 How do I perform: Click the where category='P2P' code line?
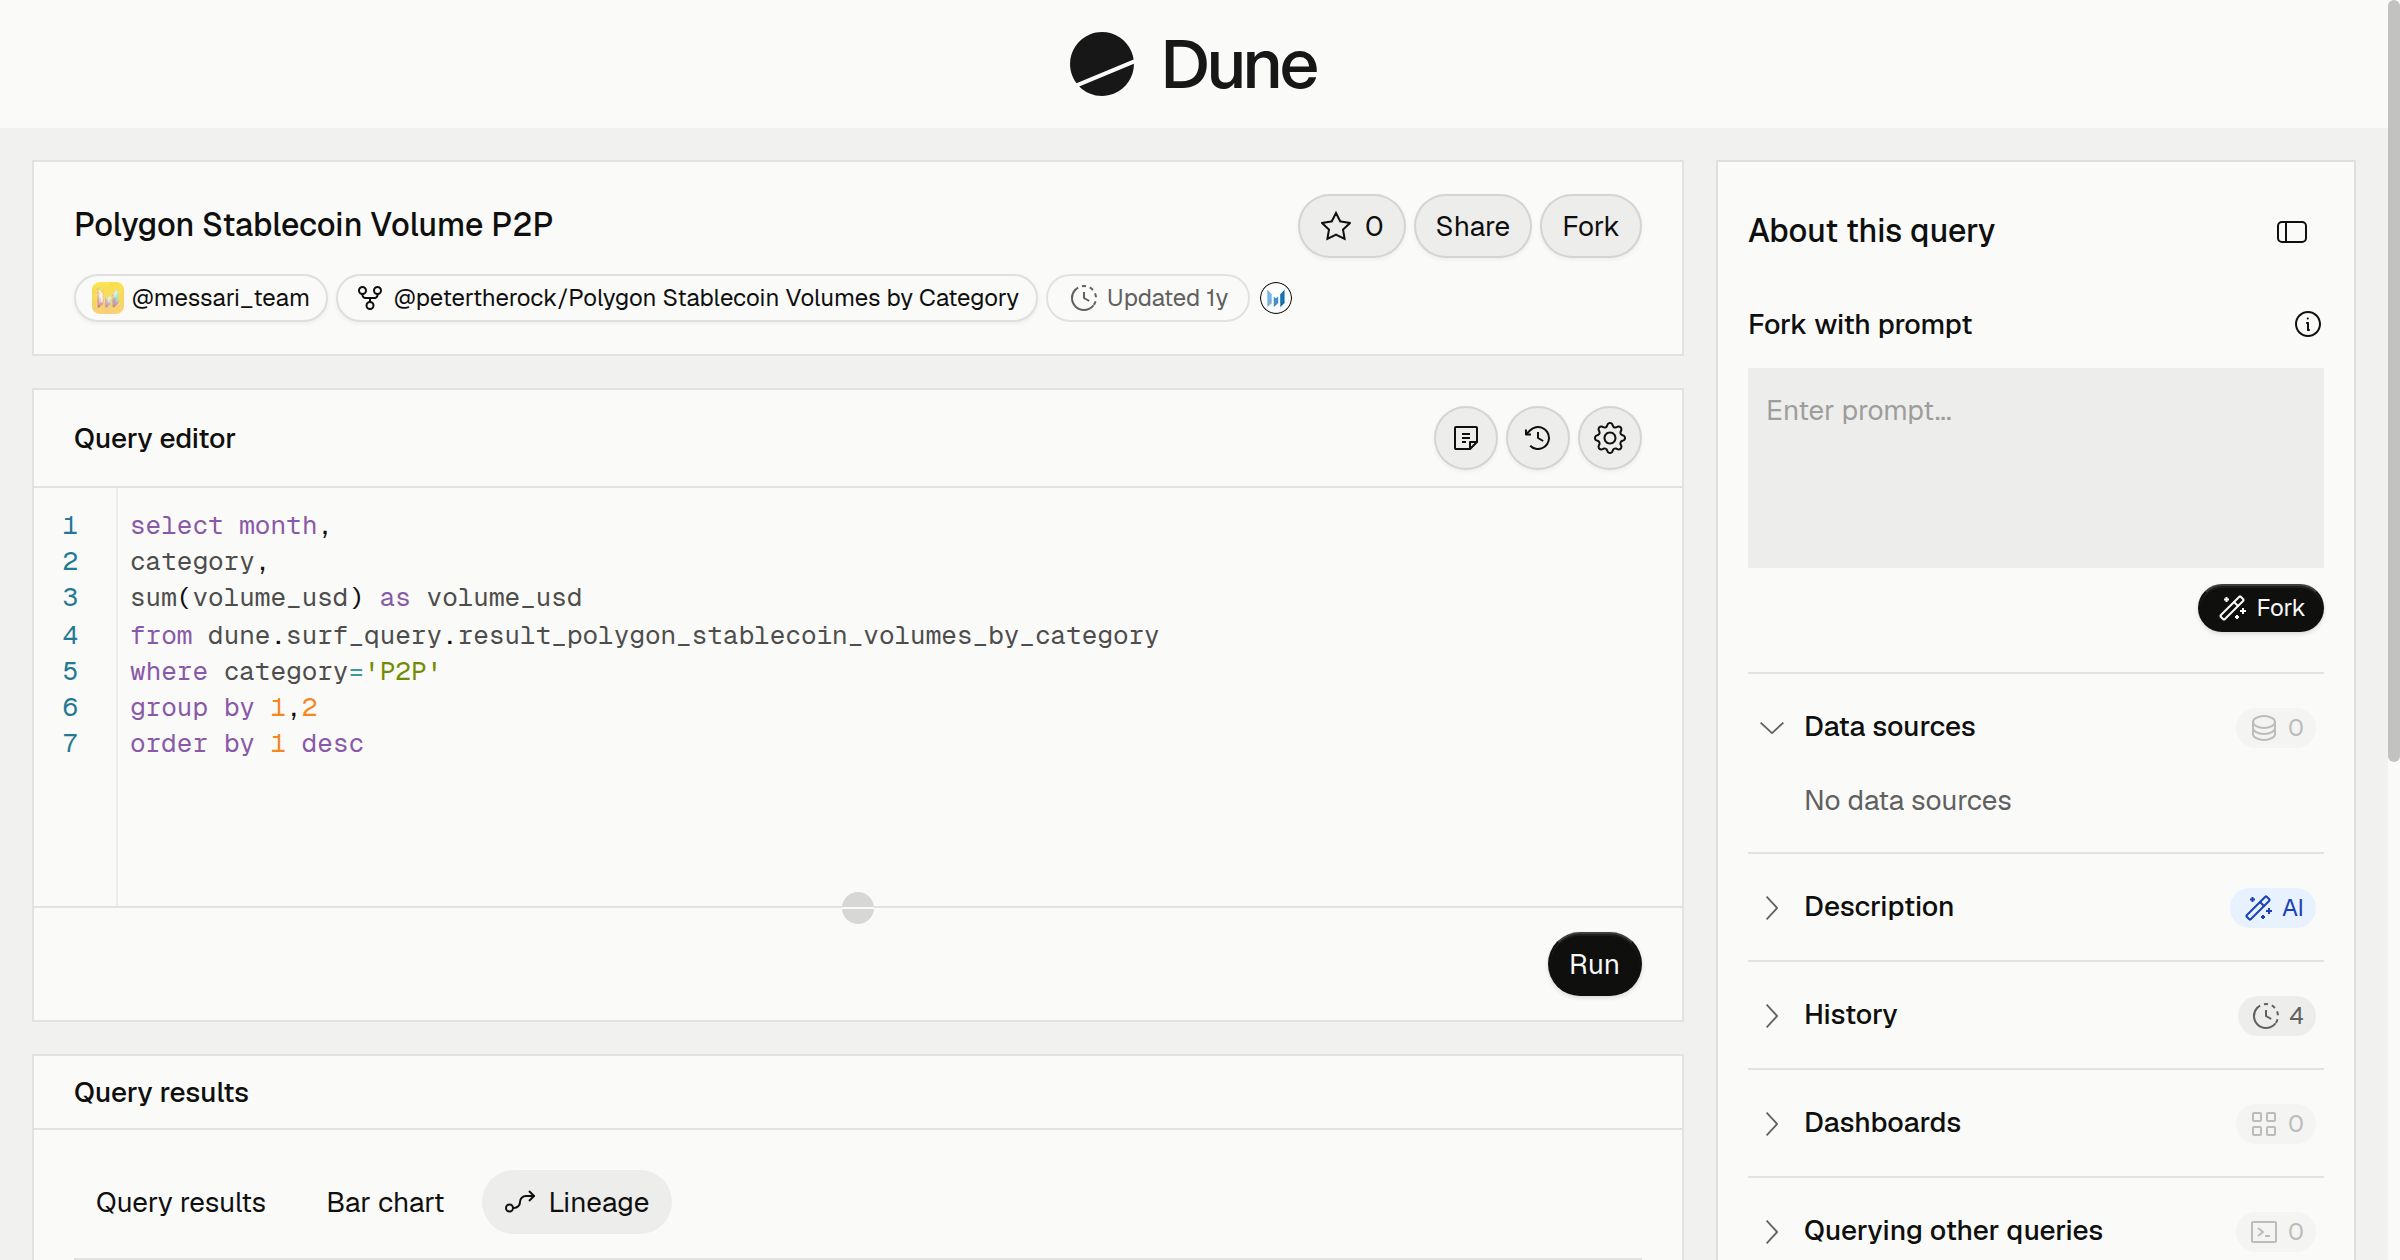tap(285, 671)
